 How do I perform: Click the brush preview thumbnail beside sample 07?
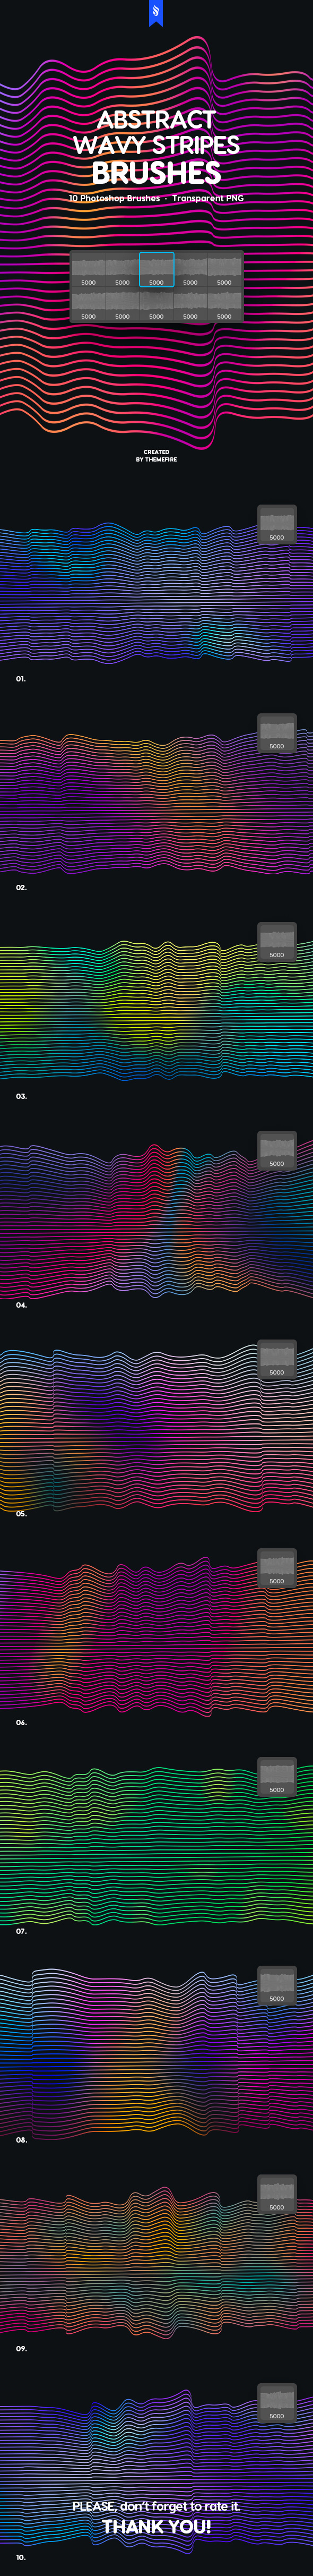coord(277,1777)
